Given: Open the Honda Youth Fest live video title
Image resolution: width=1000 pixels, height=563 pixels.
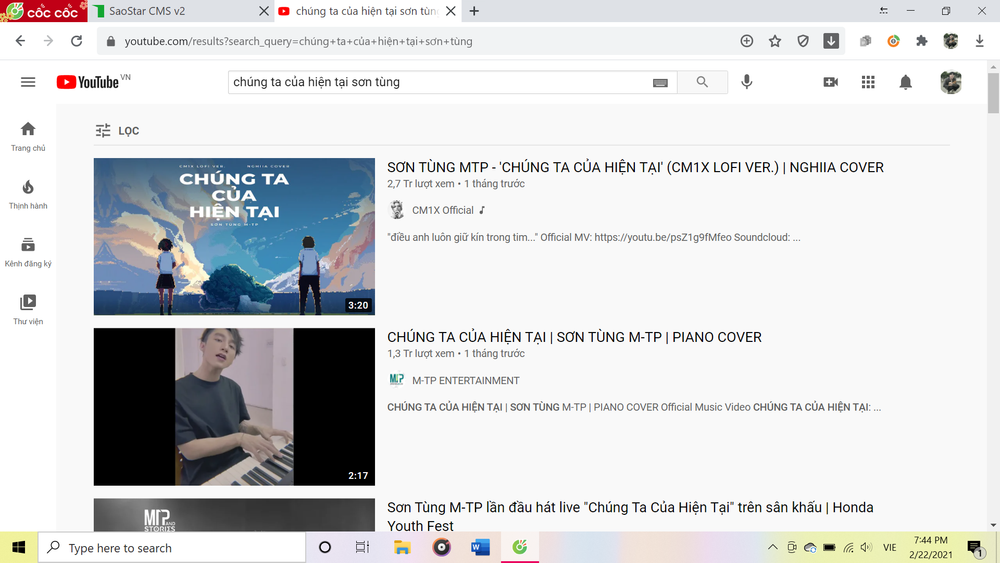Looking at the screenshot, I should [x=630, y=516].
